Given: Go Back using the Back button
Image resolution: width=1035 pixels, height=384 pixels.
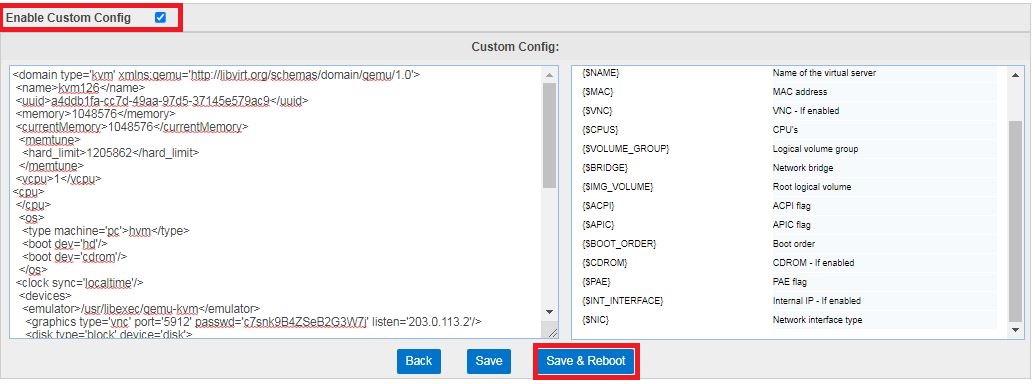Looking at the screenshot, I should [418, 361].
